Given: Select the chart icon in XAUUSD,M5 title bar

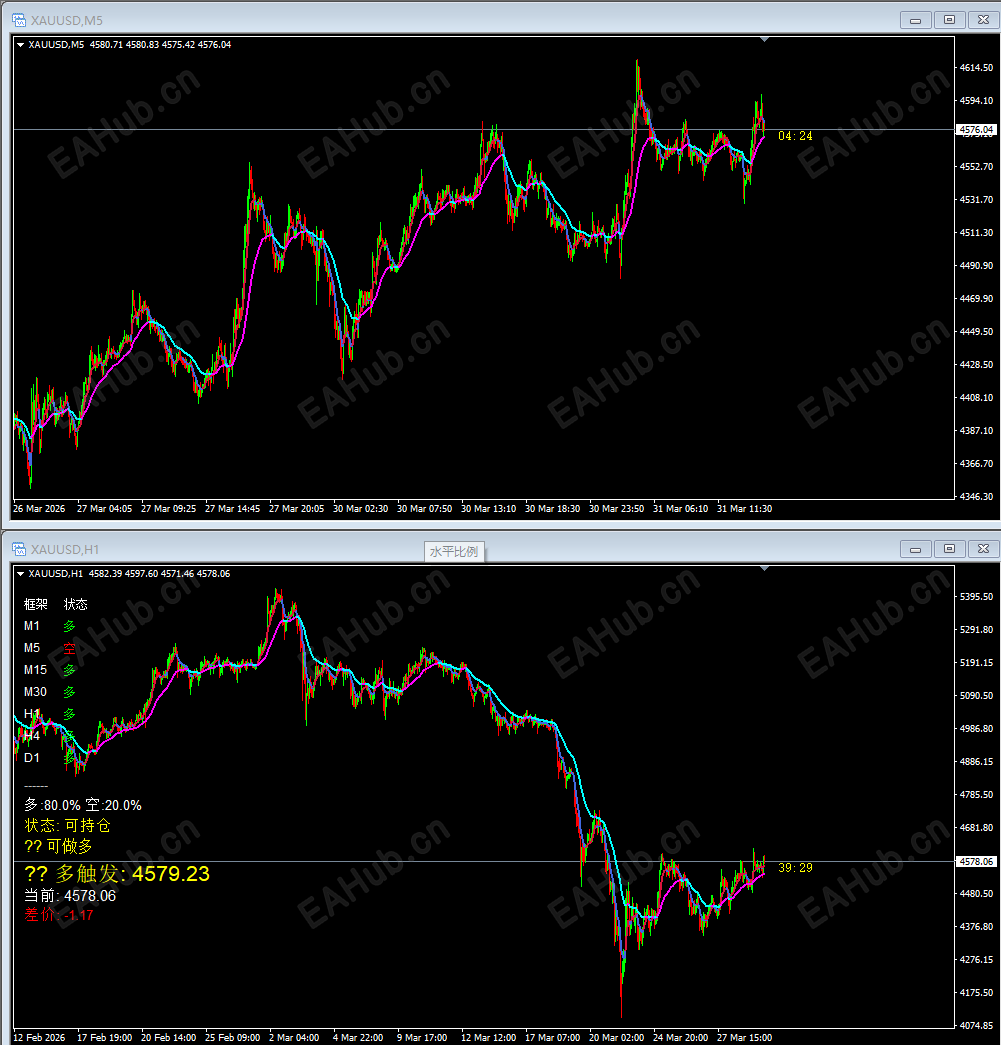Looking at the screenshot, I should click(17, 19).
